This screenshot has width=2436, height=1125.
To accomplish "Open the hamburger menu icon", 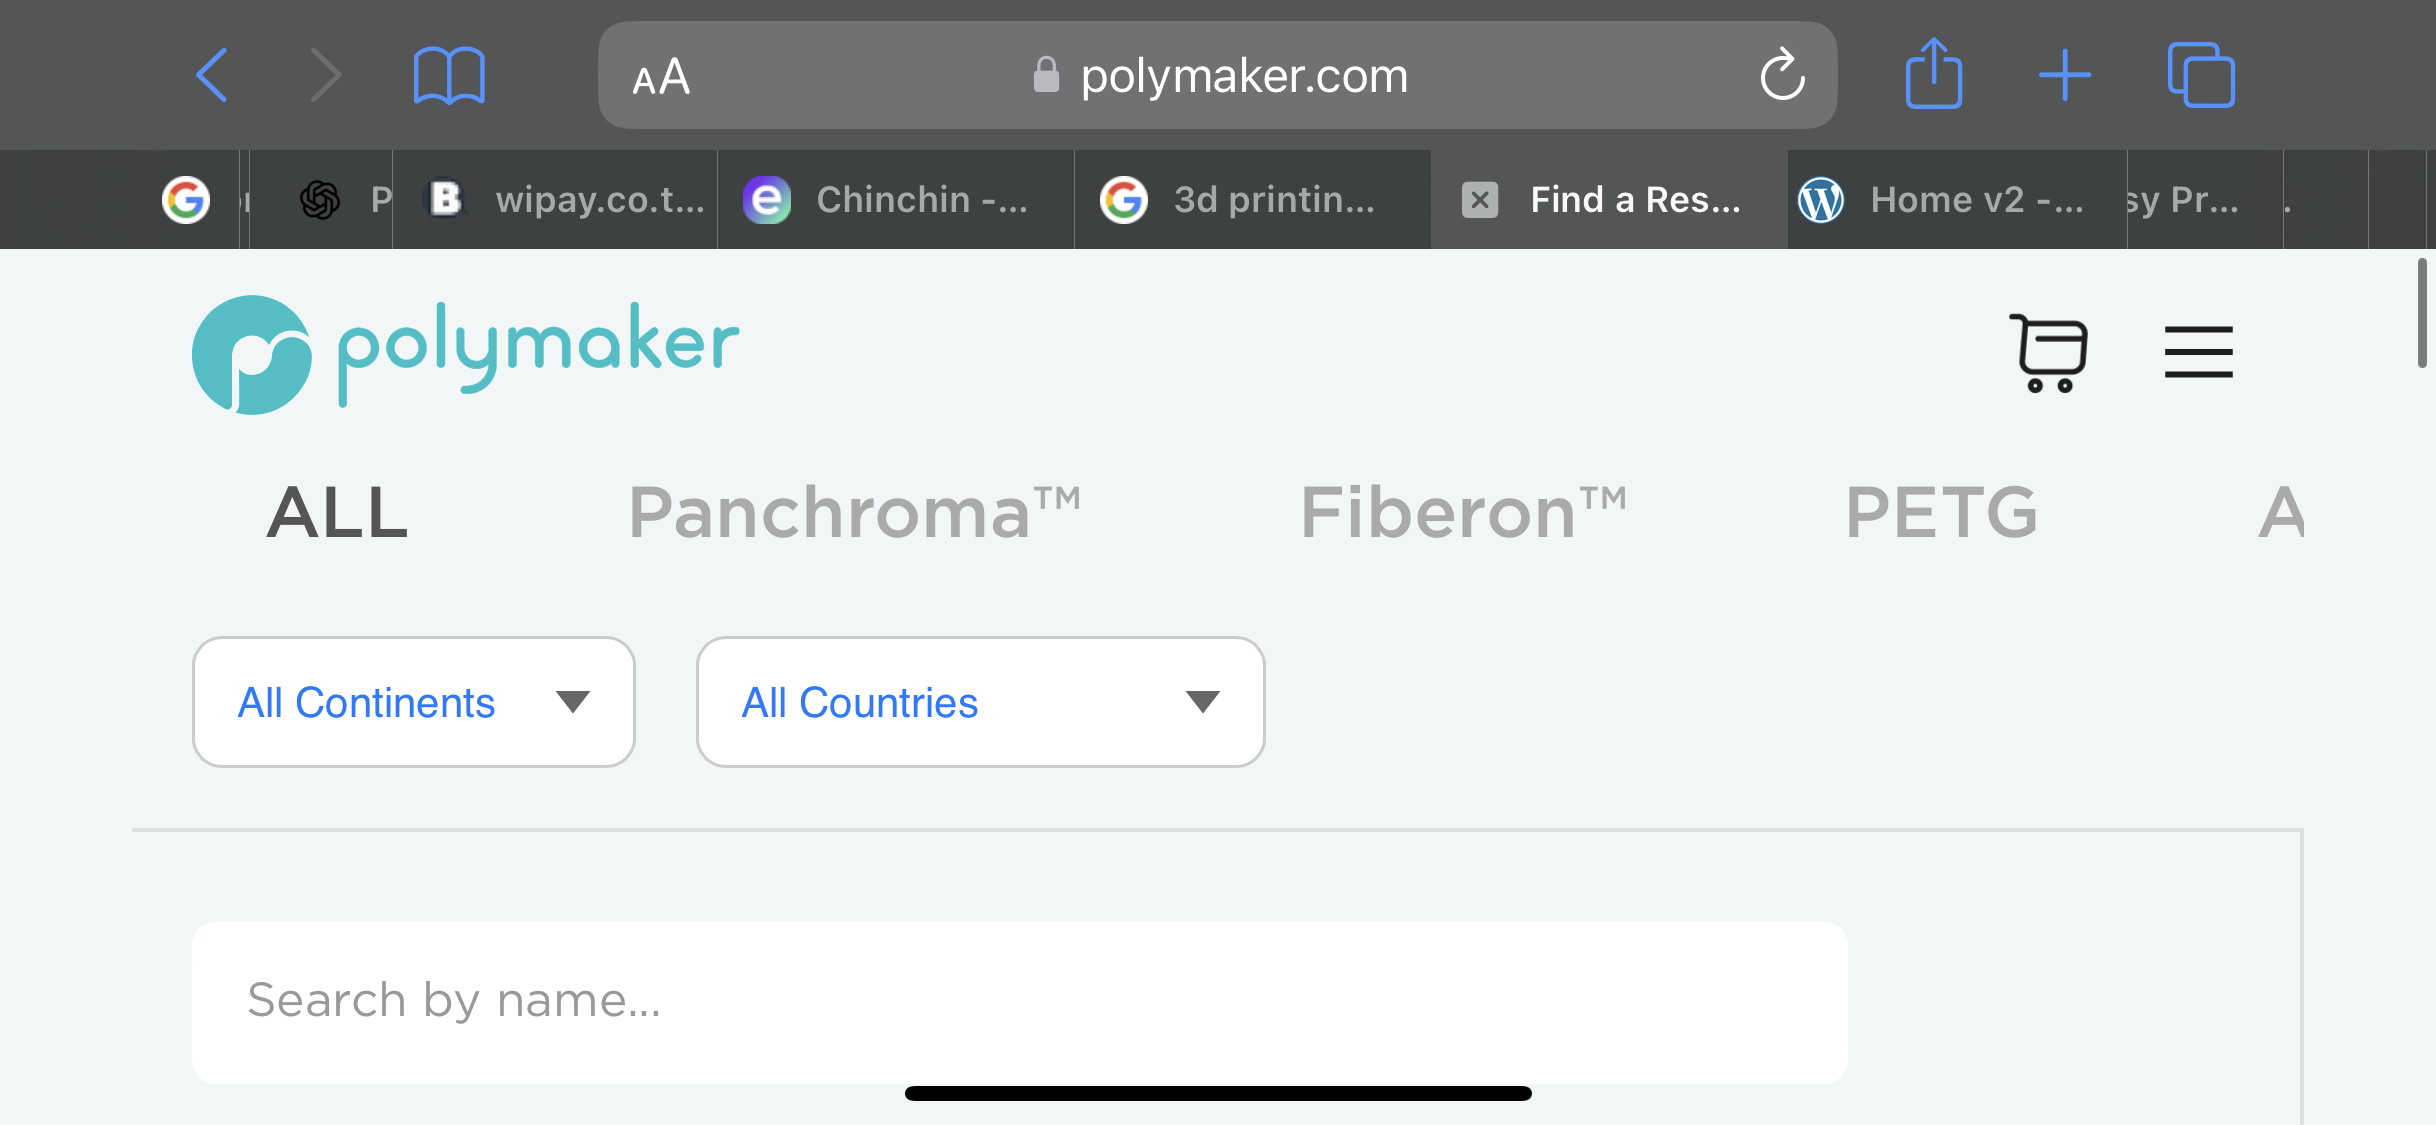I will point(2198,352).
